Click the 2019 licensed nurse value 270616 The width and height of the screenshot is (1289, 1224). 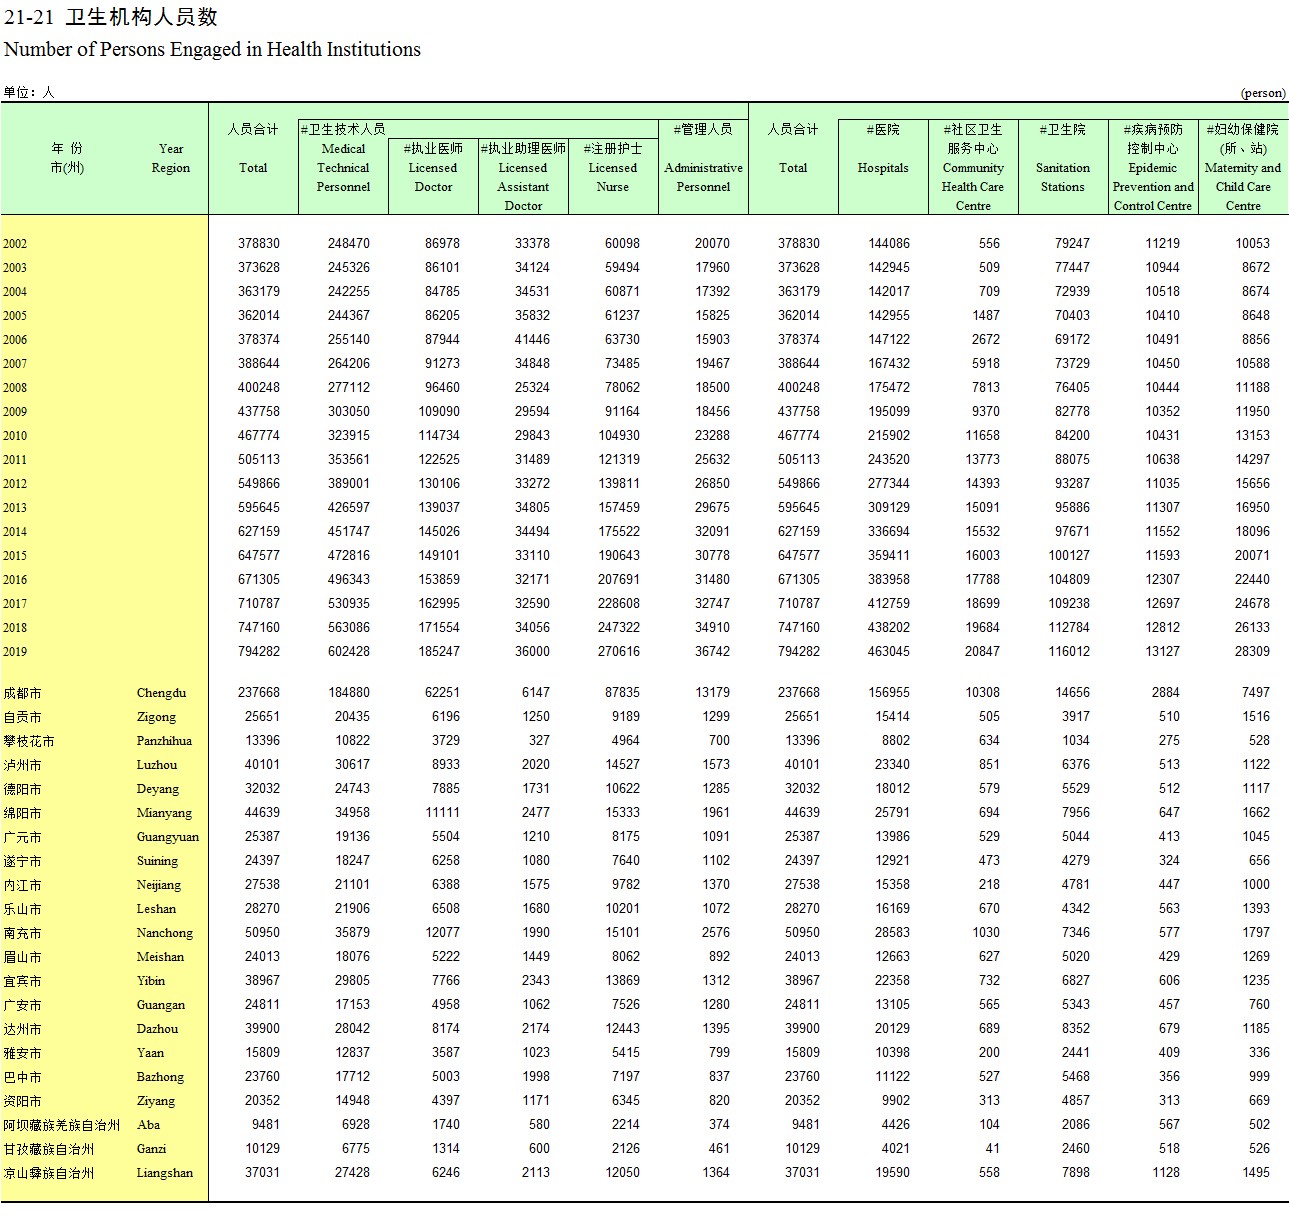point(619,651)
